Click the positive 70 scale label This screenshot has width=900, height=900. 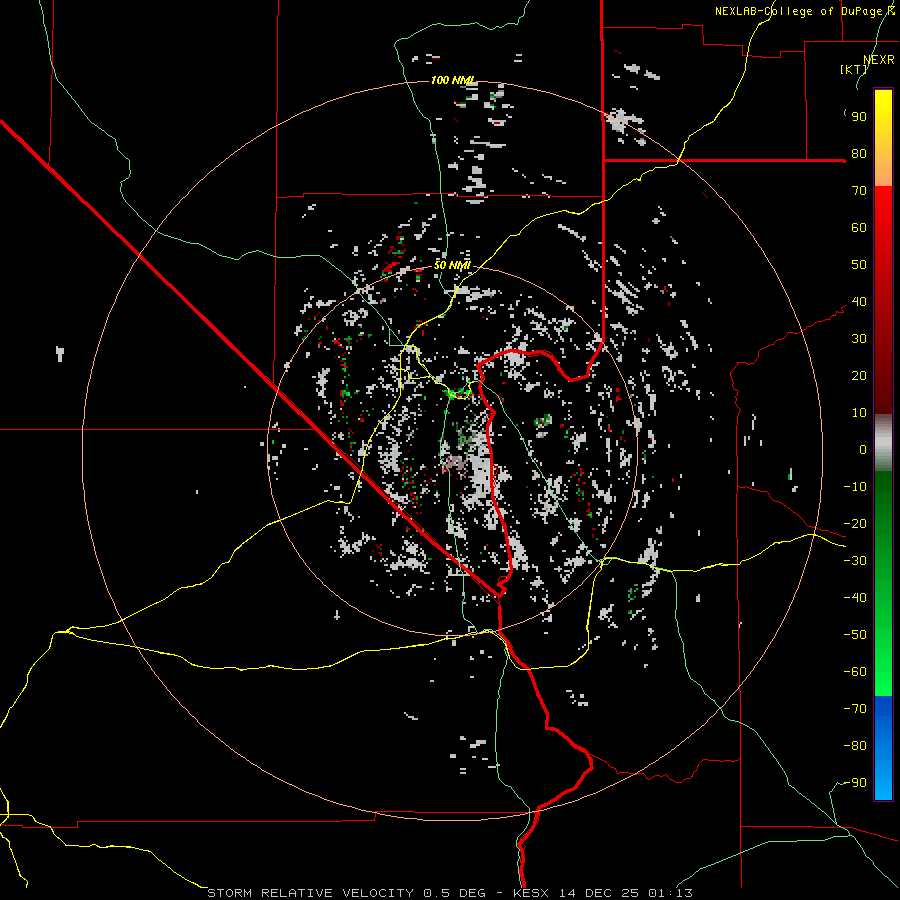(x=859, y=191)
